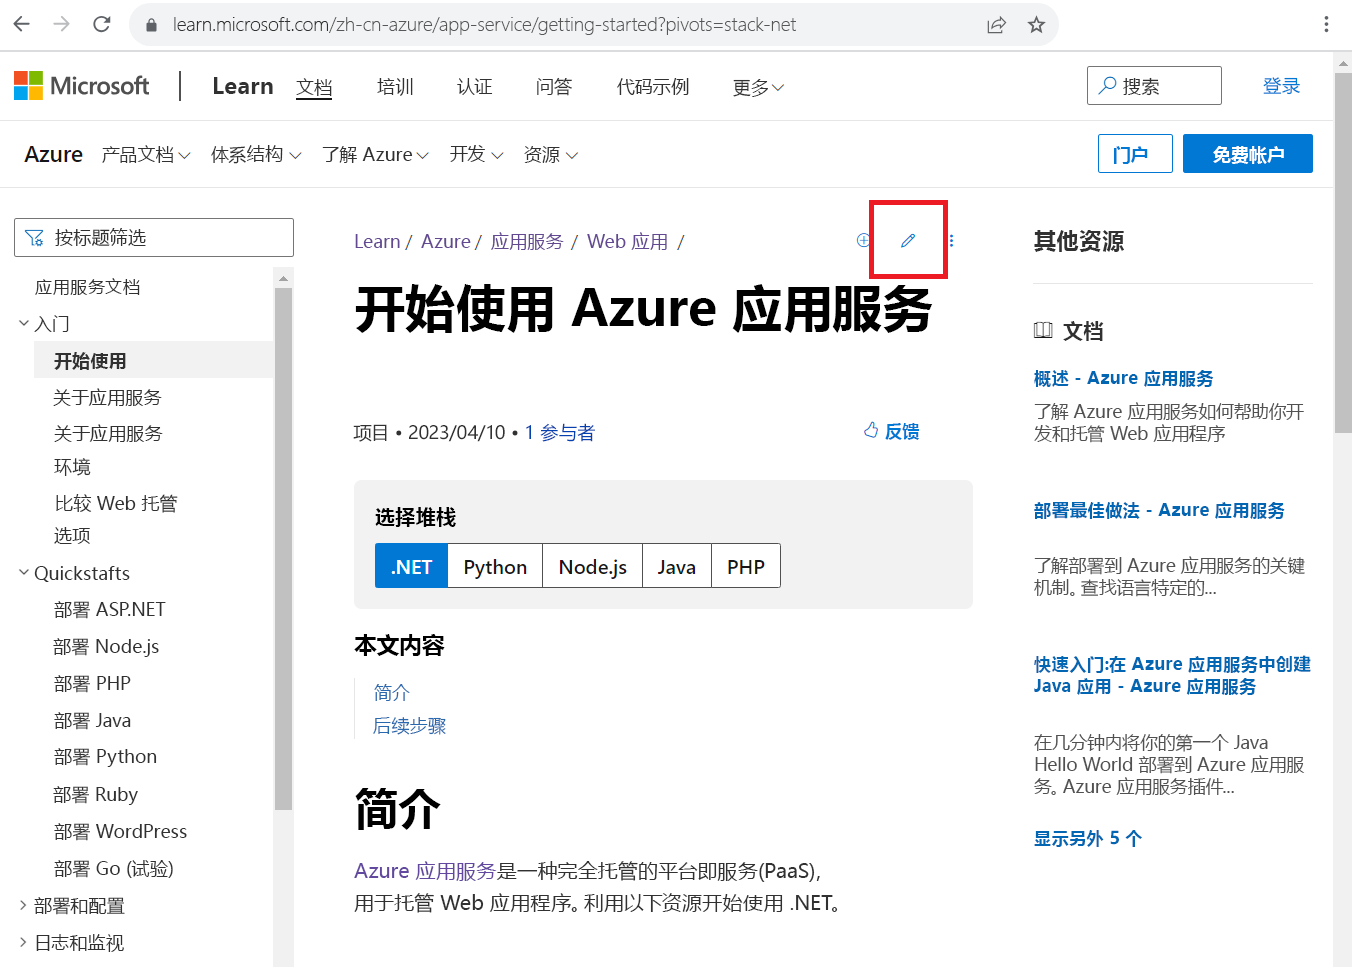This screenshot has width=1352, height=967.
Task: Expand the 部署和配置 tree section
Action: (x=24, y=906)
